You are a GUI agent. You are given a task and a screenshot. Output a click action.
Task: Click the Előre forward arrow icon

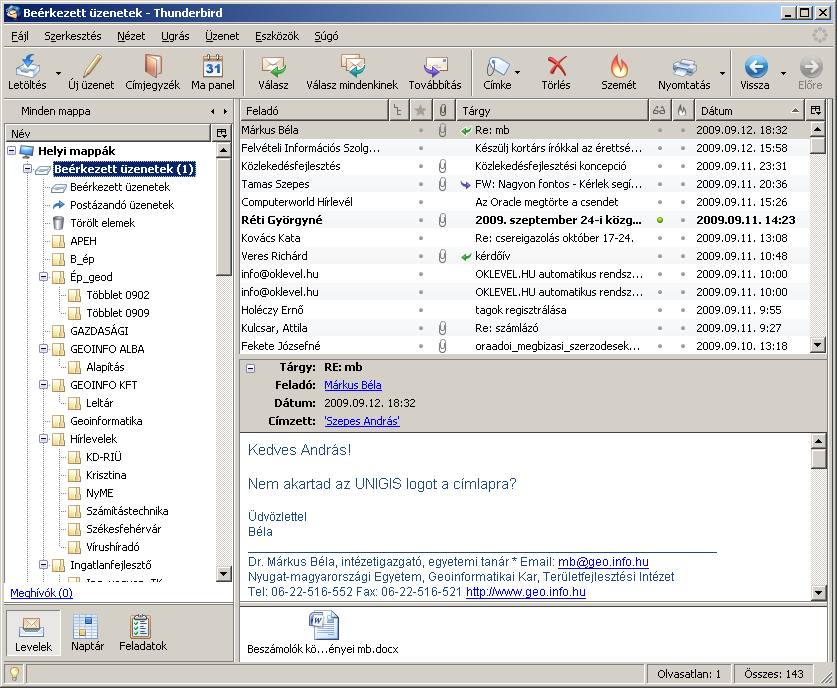point(810,67)
